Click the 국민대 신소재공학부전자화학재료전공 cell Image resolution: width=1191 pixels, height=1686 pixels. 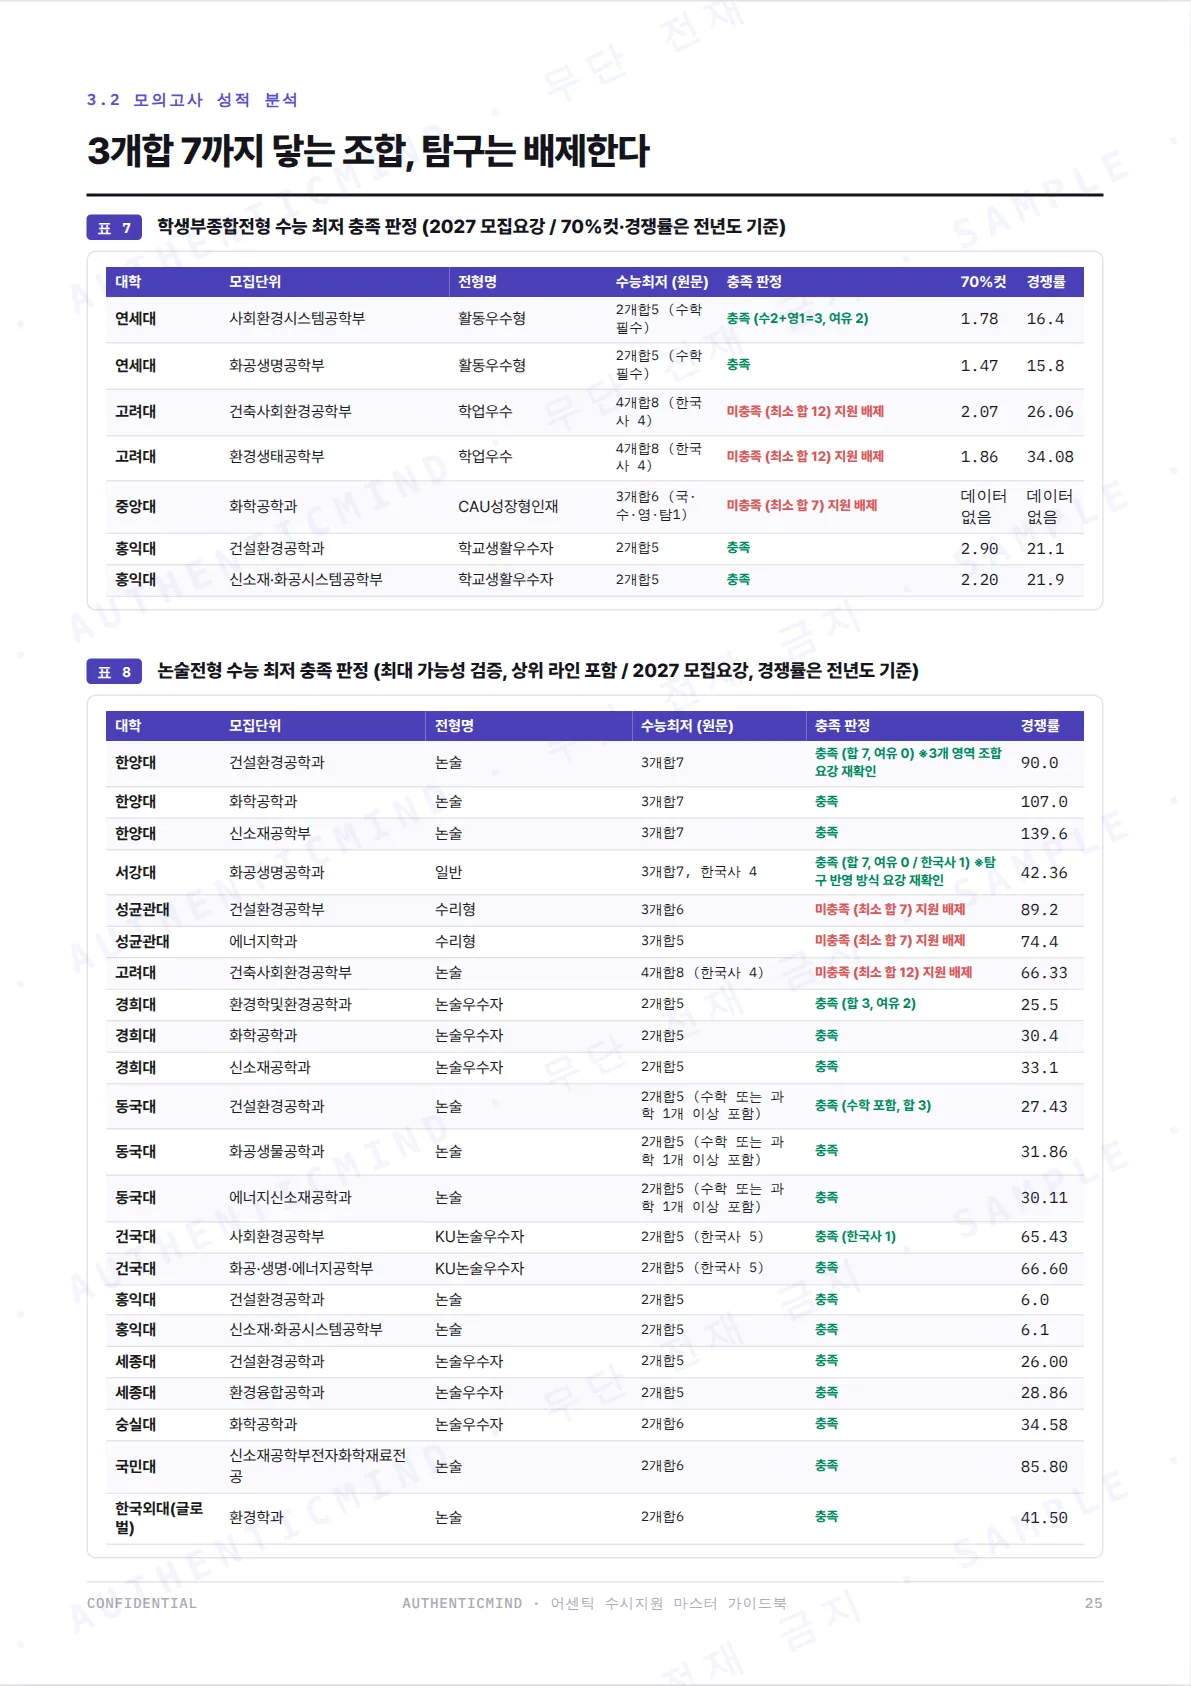[318, 1466]
